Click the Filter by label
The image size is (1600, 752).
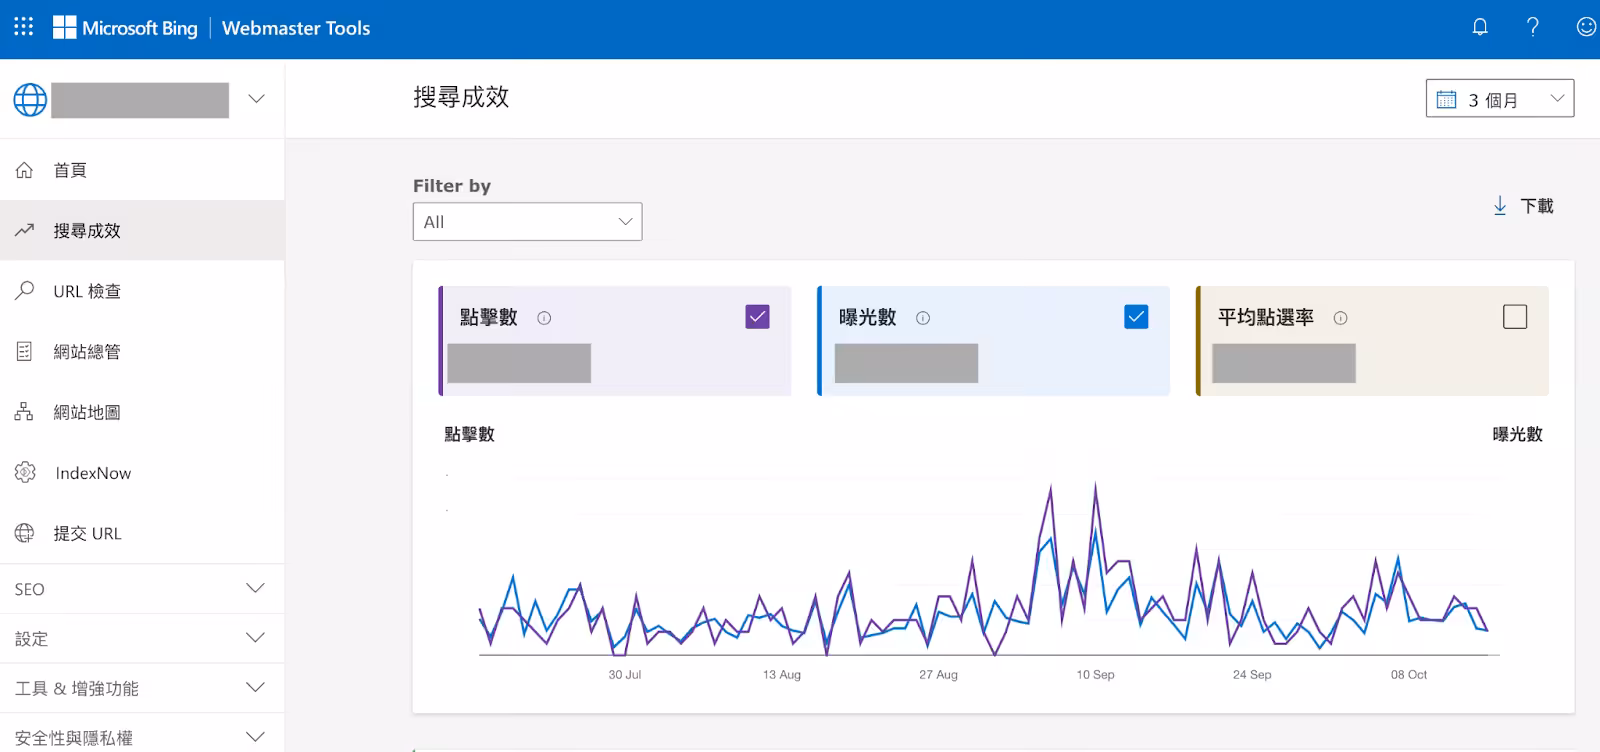pos(452,186)
